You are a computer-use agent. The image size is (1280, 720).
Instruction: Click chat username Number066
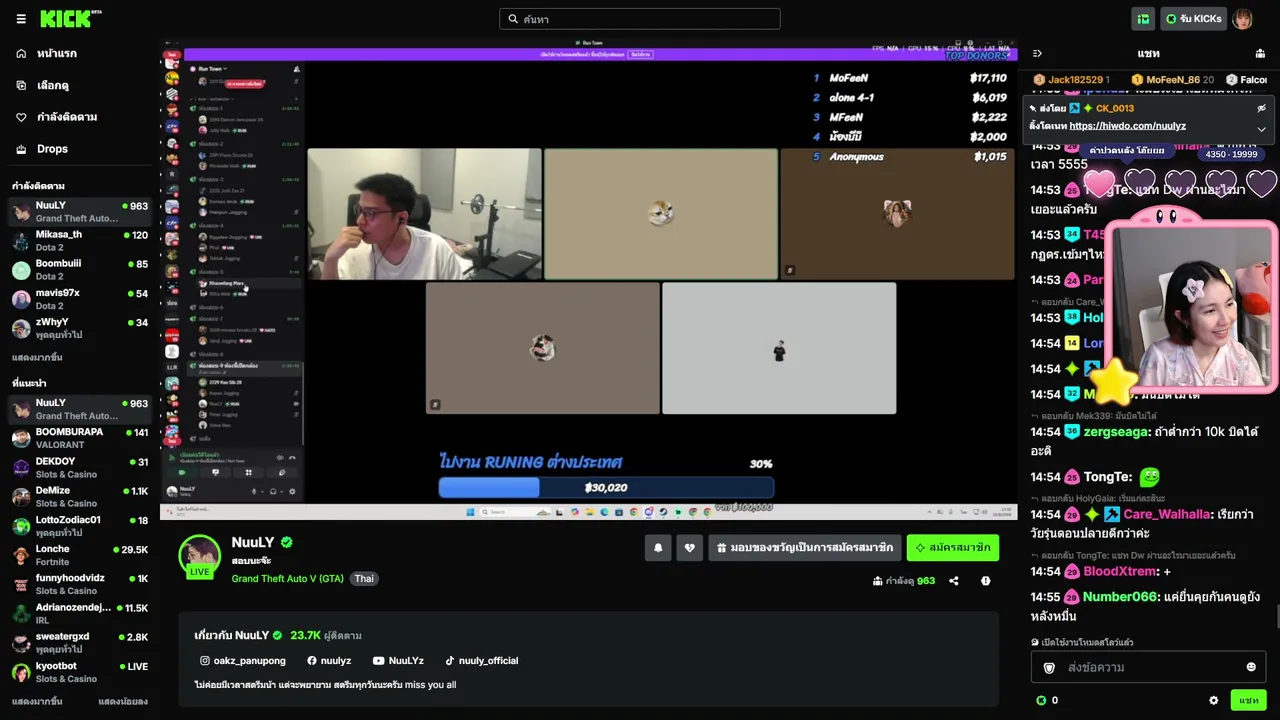[x=1120, y=597]
